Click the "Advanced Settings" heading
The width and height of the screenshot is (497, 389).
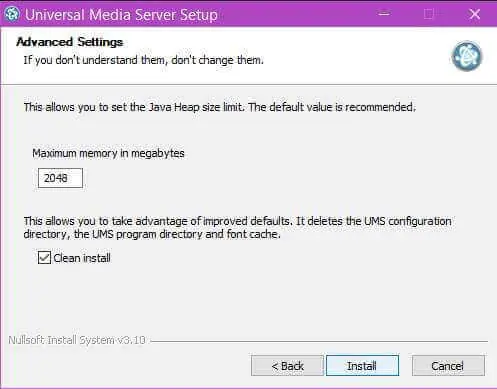click(x=70, y=42)
